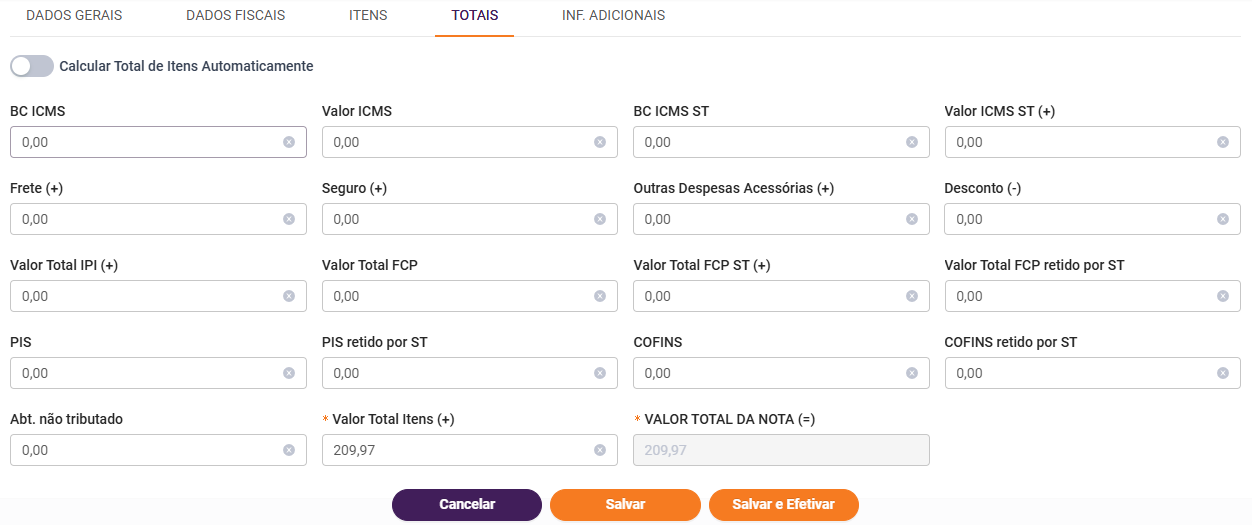
Task: Switch to the DADOS GERAIS tab
Action: [74, 16]
